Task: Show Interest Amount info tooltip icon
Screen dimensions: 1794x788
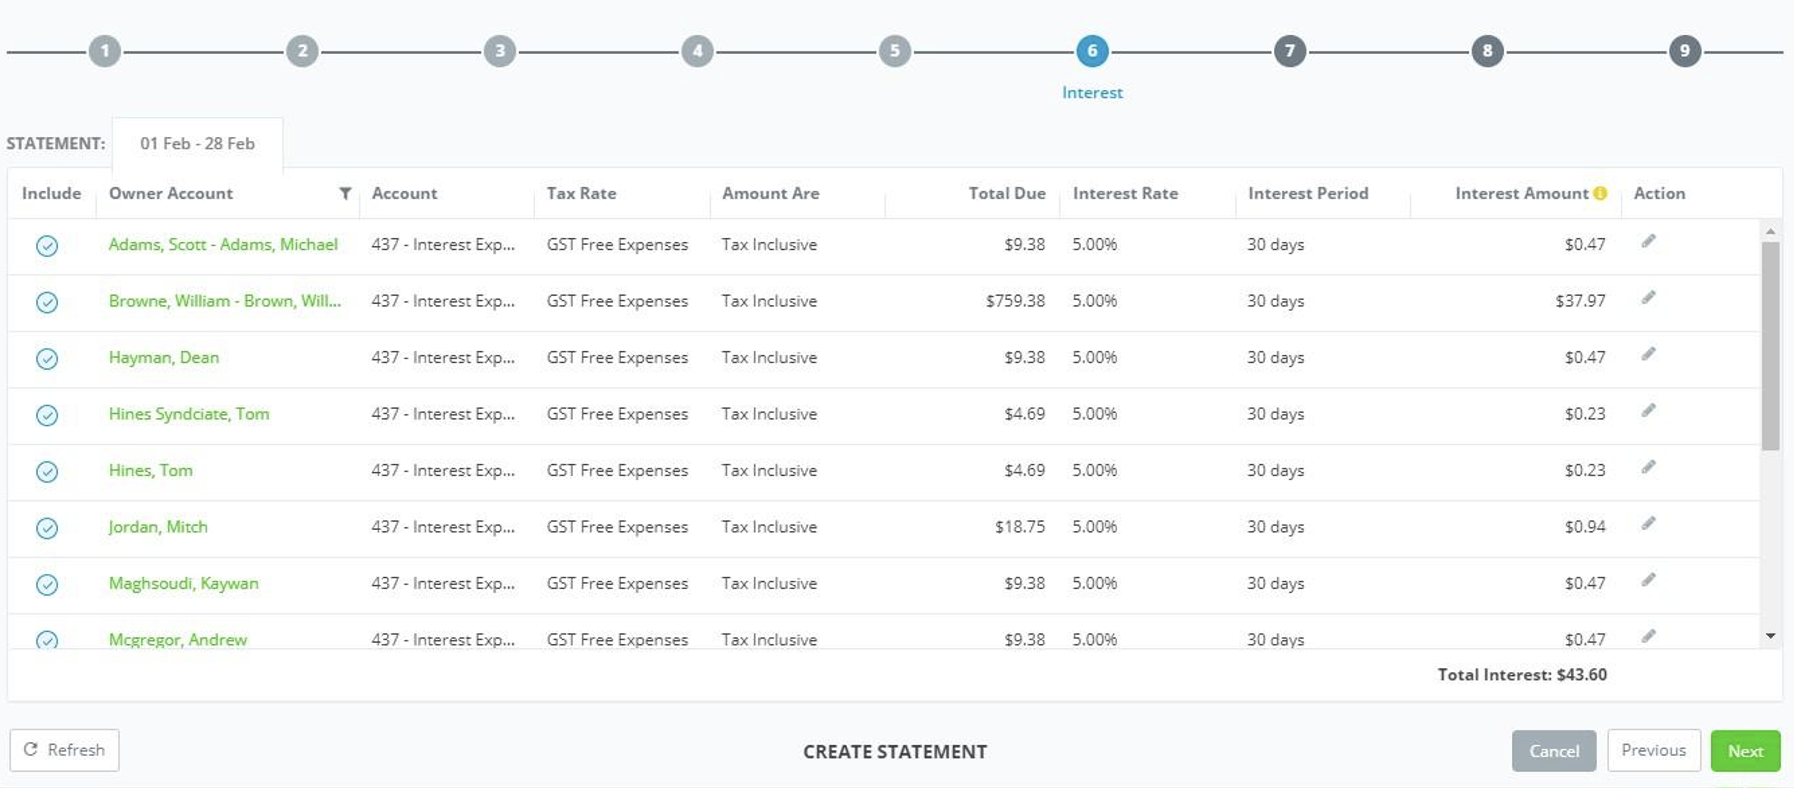Action: coord(1600,193)
